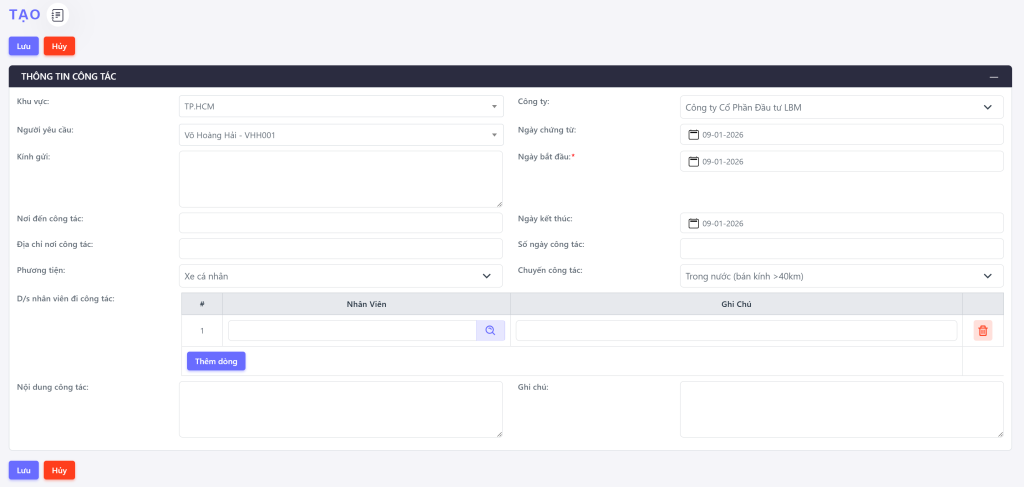Image resolution: width=1024 pixels, height=487 pixels.
Task: Delete row 1 with the trash icon
Action: pyautogui.click(x=982, y=330)
